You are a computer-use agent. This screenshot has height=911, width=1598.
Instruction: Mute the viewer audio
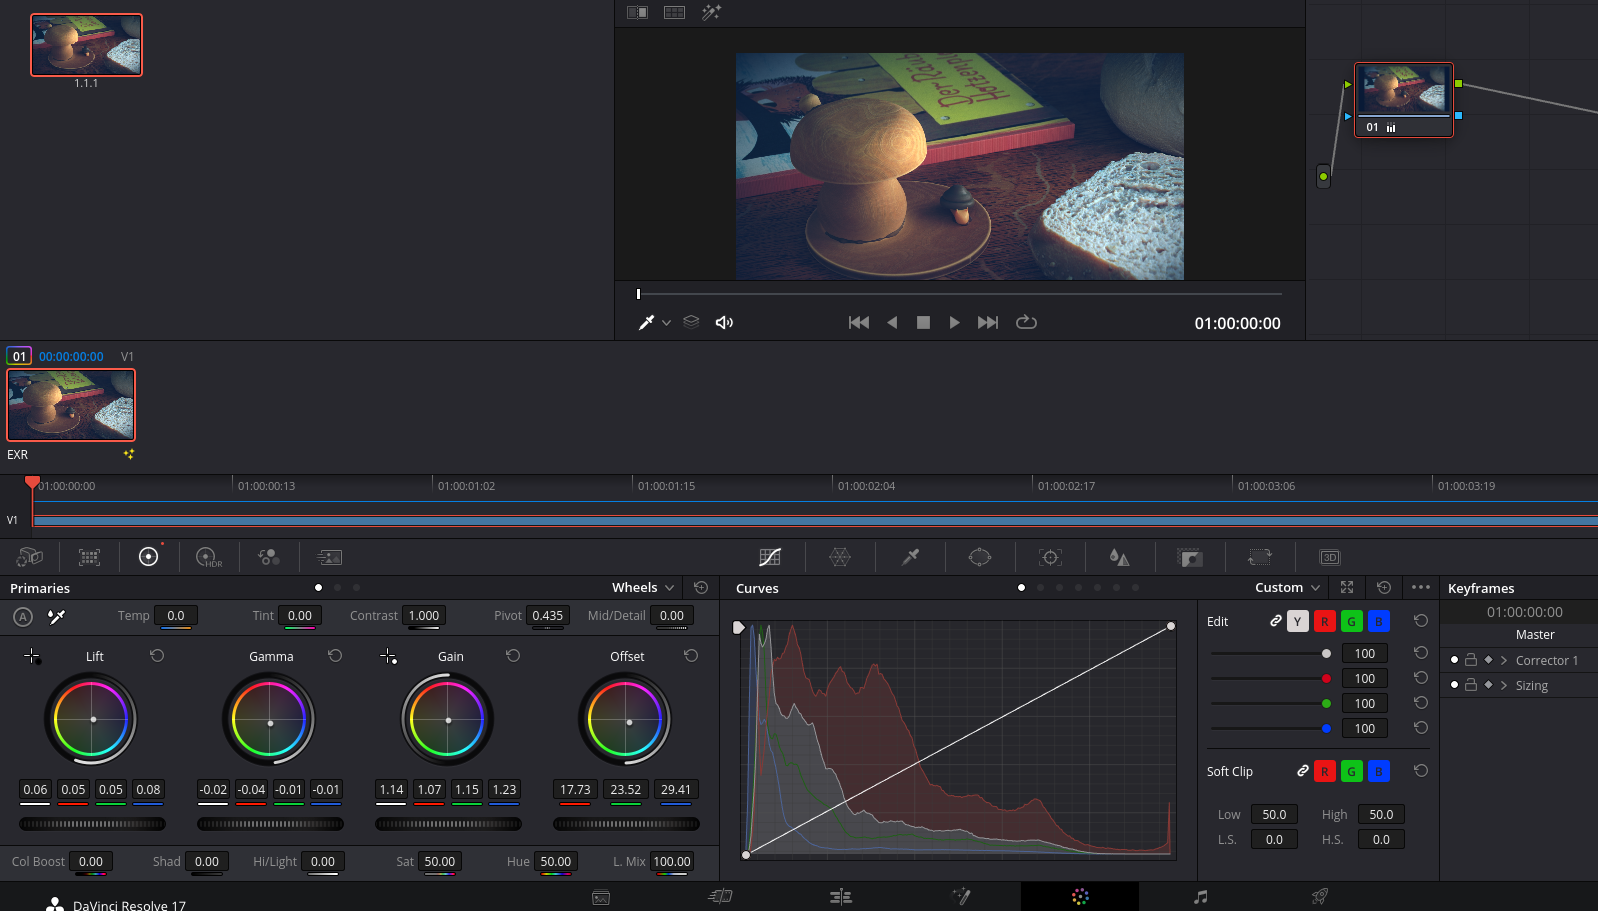[724, 323]
